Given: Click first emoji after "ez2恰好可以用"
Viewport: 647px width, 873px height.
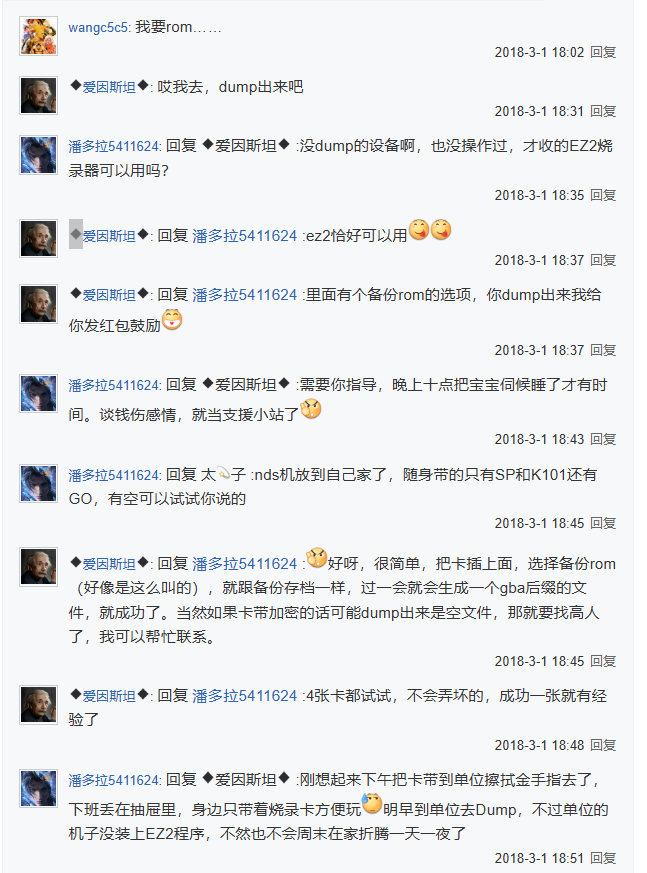Looking at the screenshot, I should point(419,231).
